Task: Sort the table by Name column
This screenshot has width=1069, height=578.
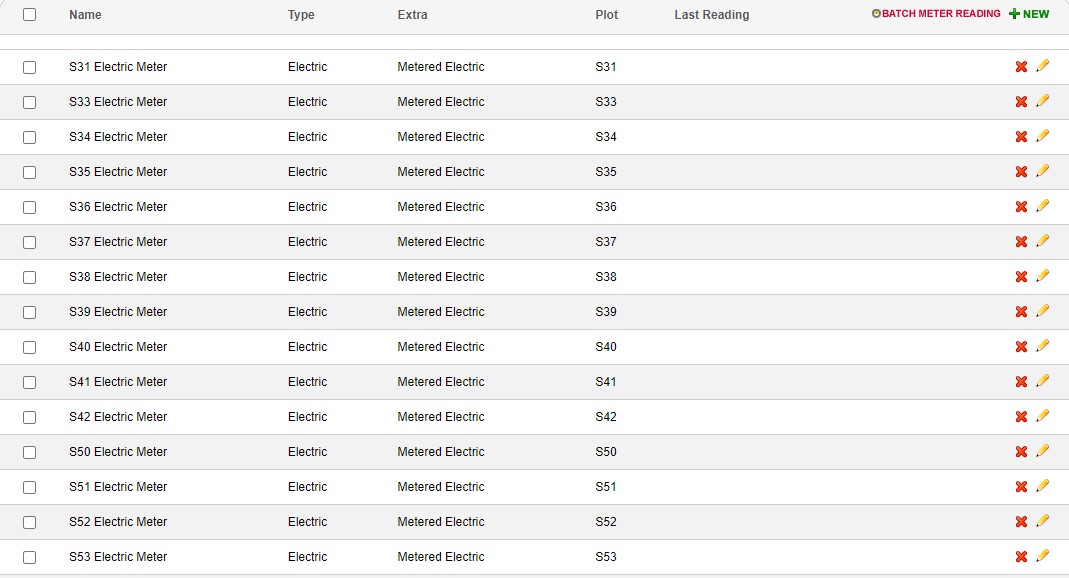Action: pyautogui.click(x=85, y=15)
